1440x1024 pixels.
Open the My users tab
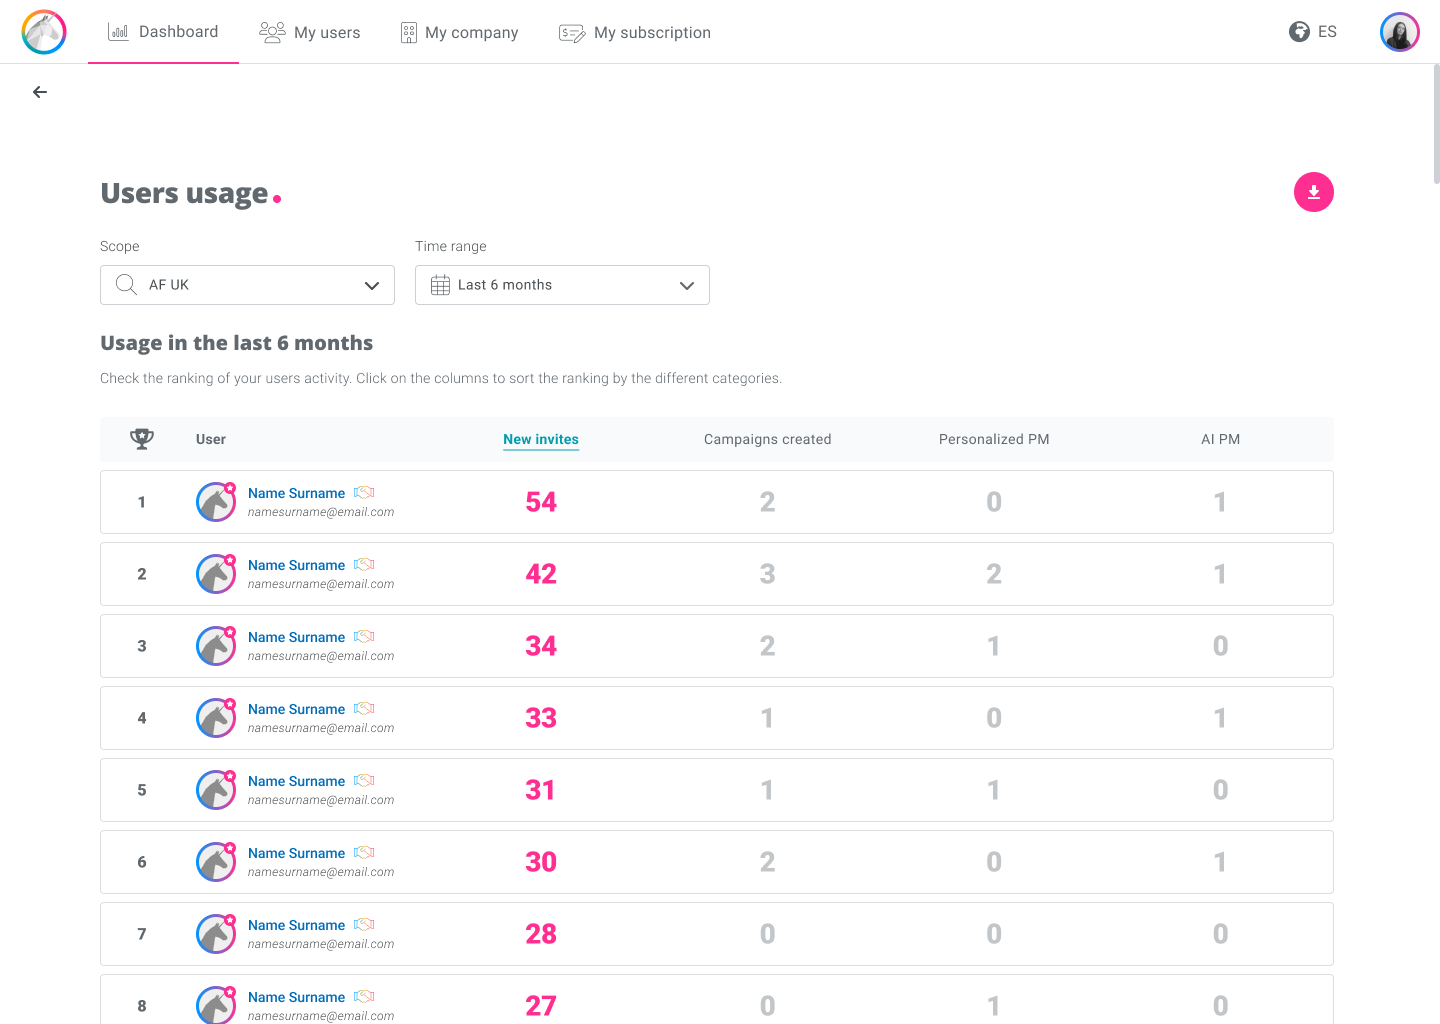[309, 32]
